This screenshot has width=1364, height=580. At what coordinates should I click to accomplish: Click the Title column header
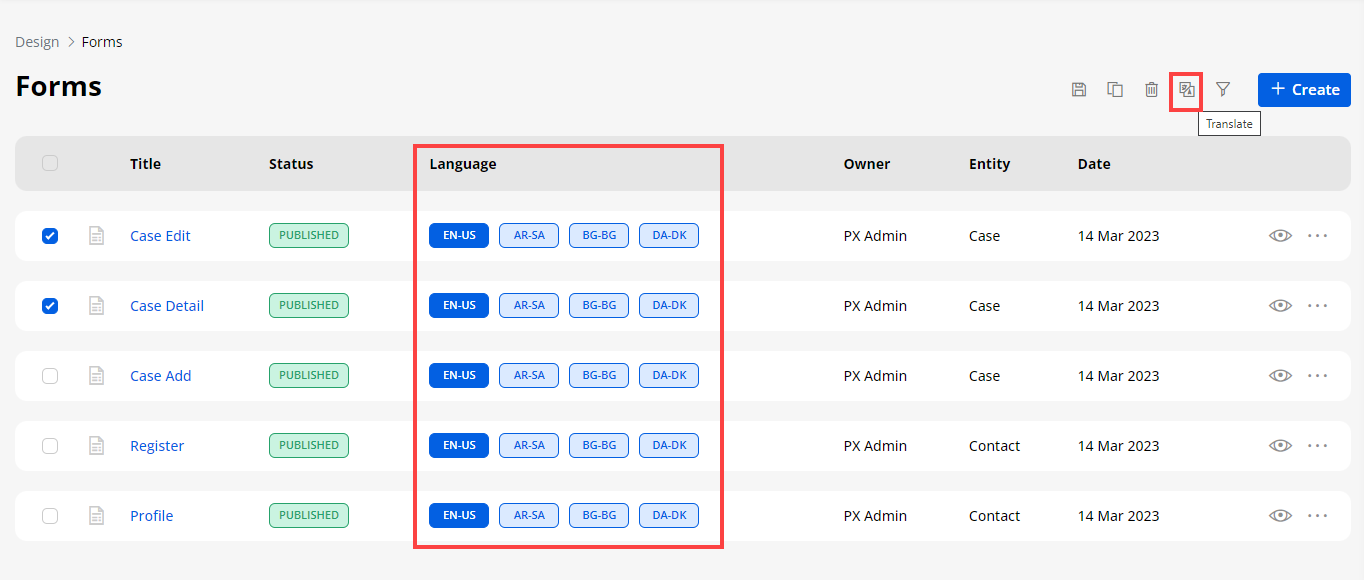point(145,164)
